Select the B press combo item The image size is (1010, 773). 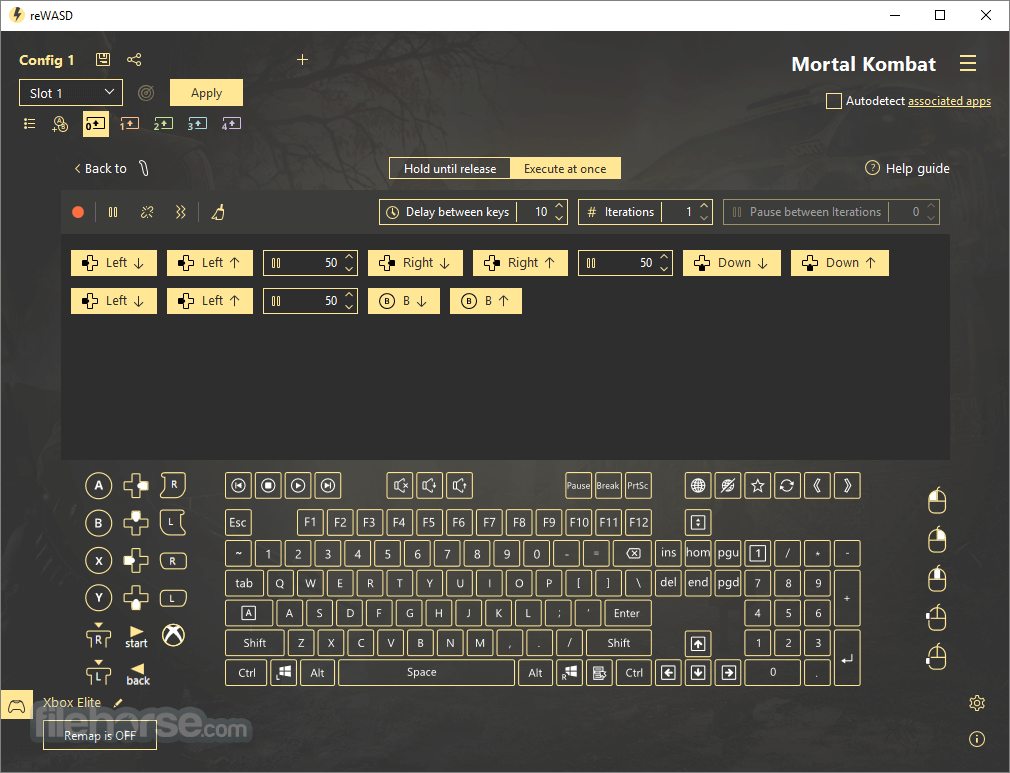pos(404,301)
